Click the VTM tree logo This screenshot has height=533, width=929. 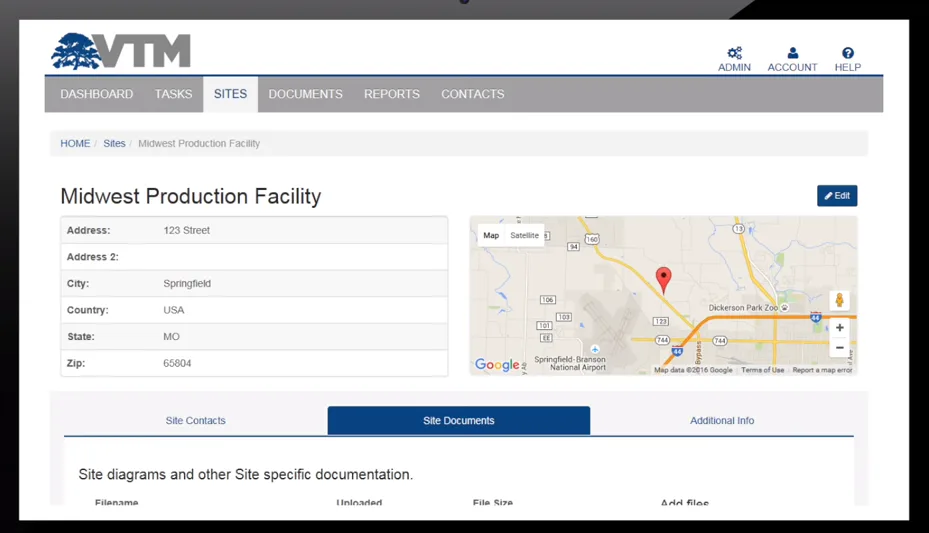121,51
